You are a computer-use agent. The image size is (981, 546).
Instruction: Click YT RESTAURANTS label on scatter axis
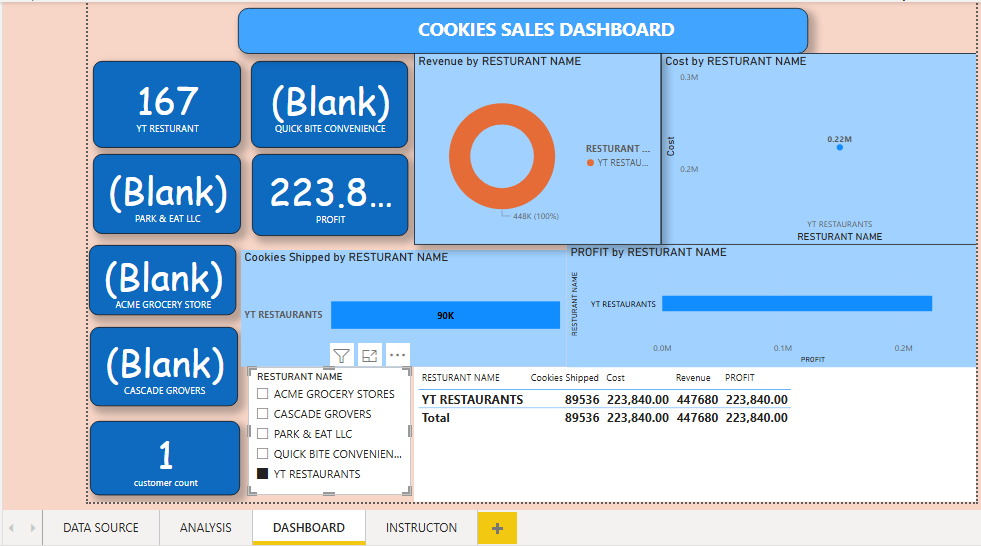pos(839,224)
